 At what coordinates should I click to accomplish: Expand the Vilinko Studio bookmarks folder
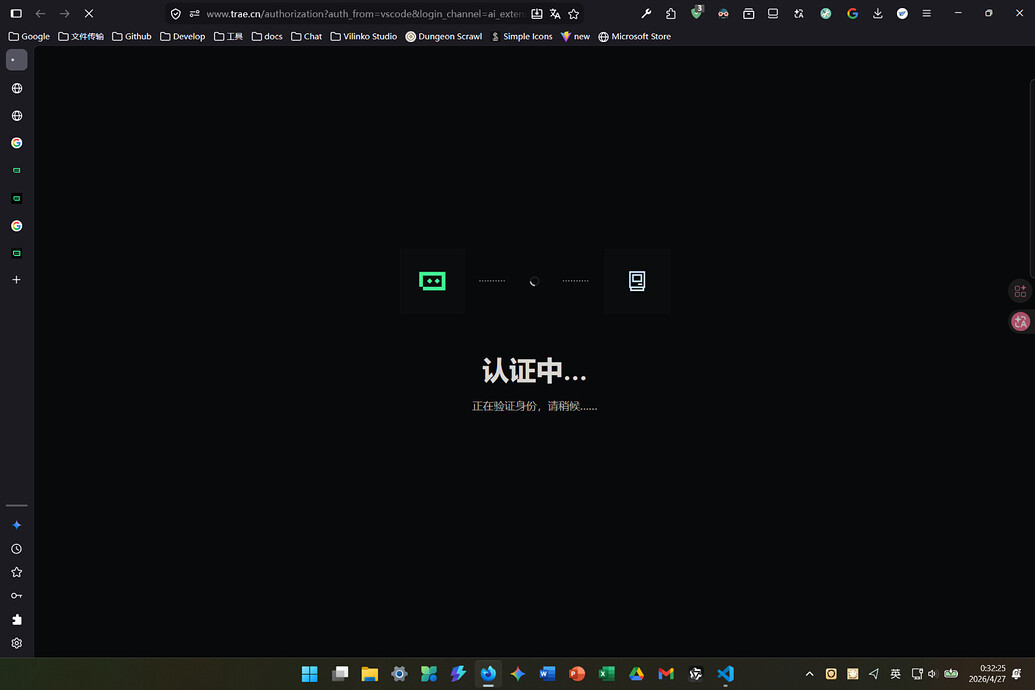(364, 36)
